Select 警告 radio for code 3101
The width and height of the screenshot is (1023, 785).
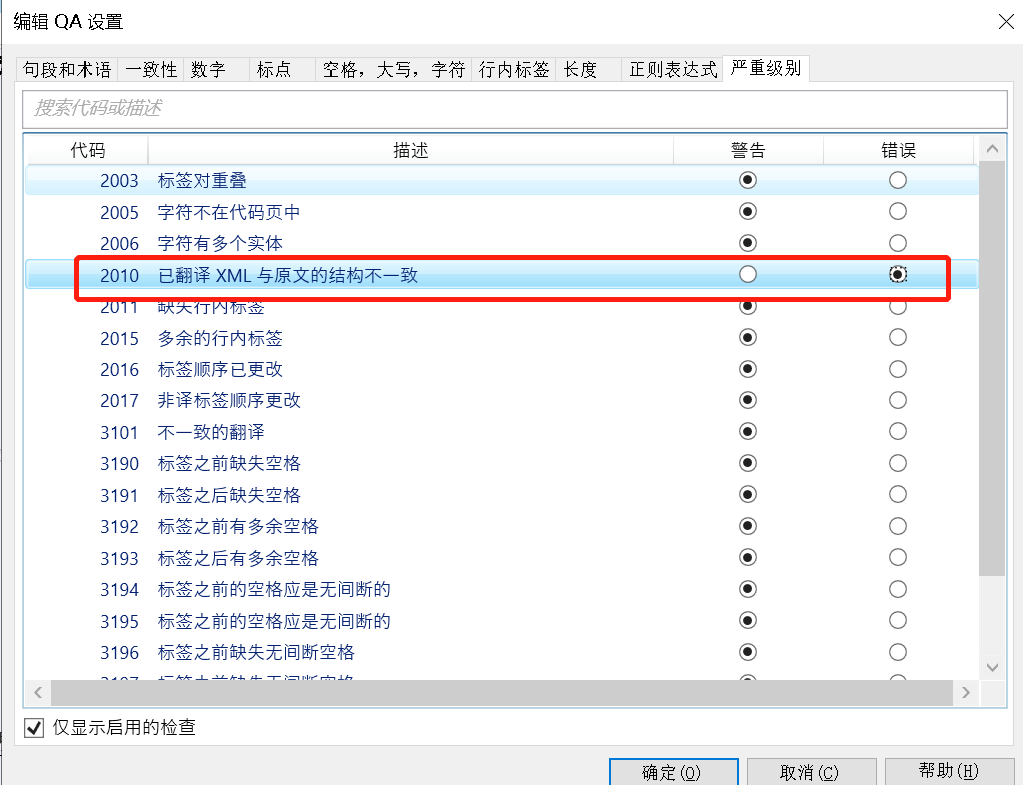748,431
